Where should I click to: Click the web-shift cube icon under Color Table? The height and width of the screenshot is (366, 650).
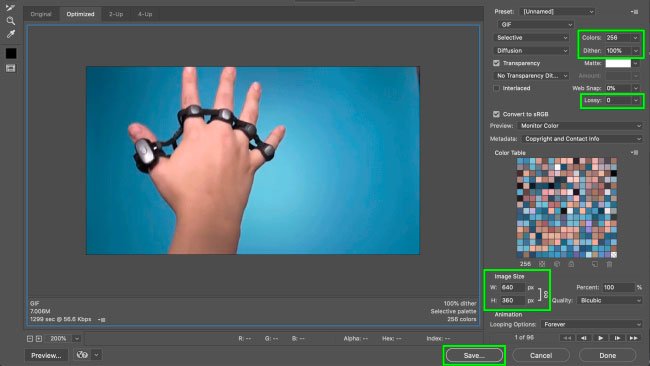[557, 264]
